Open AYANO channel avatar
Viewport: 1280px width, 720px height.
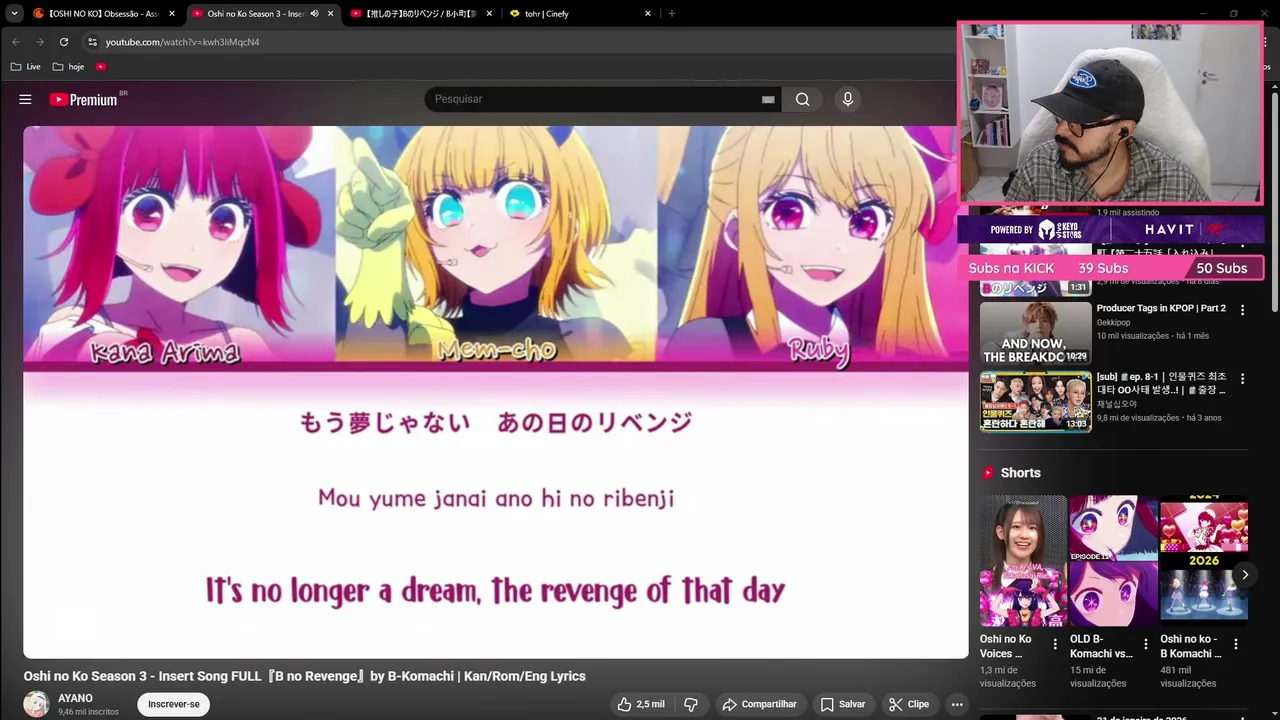tap(37, 704)
